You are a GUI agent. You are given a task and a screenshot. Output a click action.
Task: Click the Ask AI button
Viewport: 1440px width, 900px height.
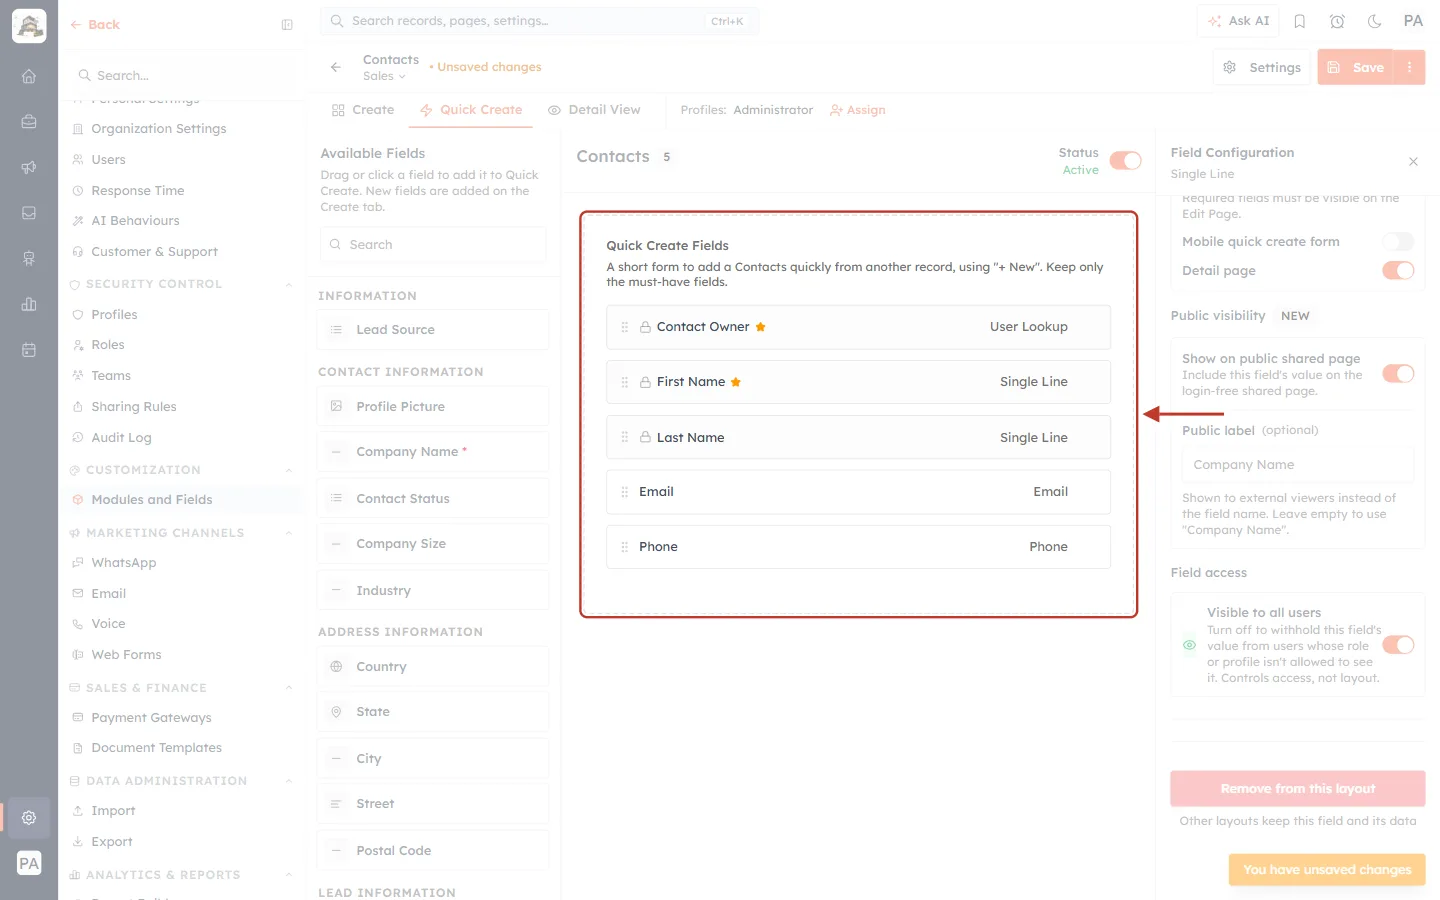(x=1239, y=21)
